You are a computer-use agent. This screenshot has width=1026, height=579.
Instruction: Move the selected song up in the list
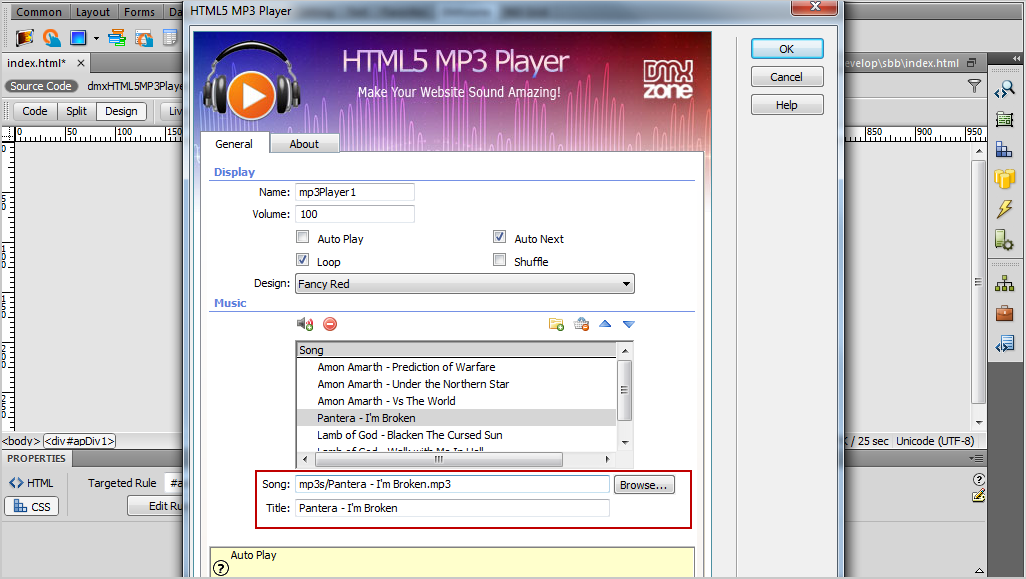pos(605,324)
